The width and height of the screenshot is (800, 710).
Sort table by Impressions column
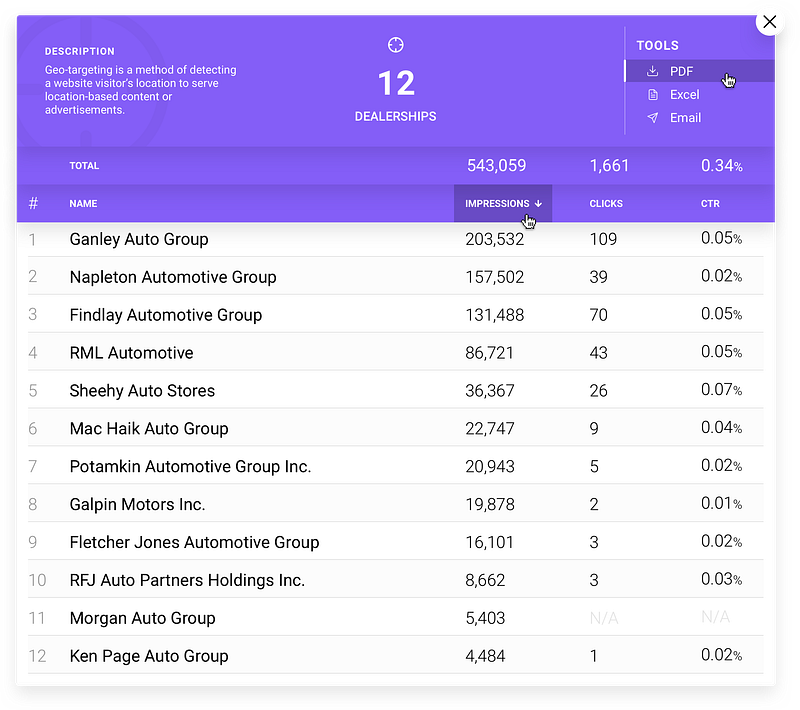coord(497,203)
